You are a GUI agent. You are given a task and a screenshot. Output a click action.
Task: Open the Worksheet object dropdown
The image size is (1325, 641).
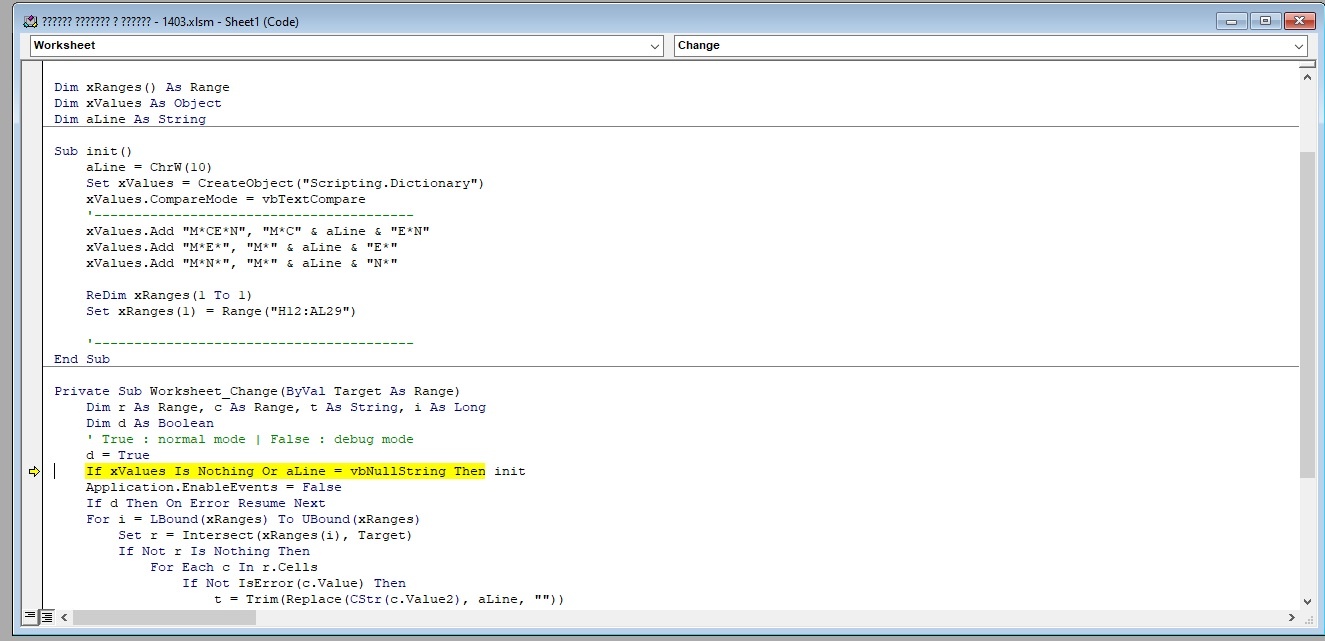tap(346, 46)
